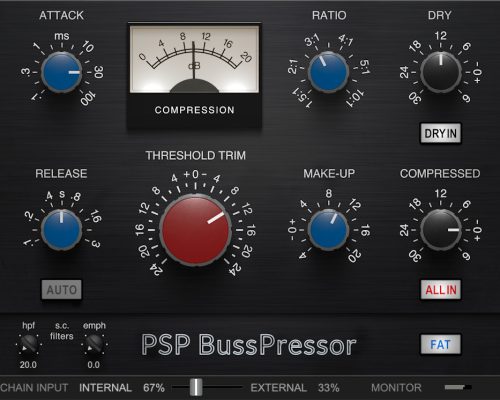Click the Internal/External chain input slider handle
The image size is (500, 400).
coord(196,387)
